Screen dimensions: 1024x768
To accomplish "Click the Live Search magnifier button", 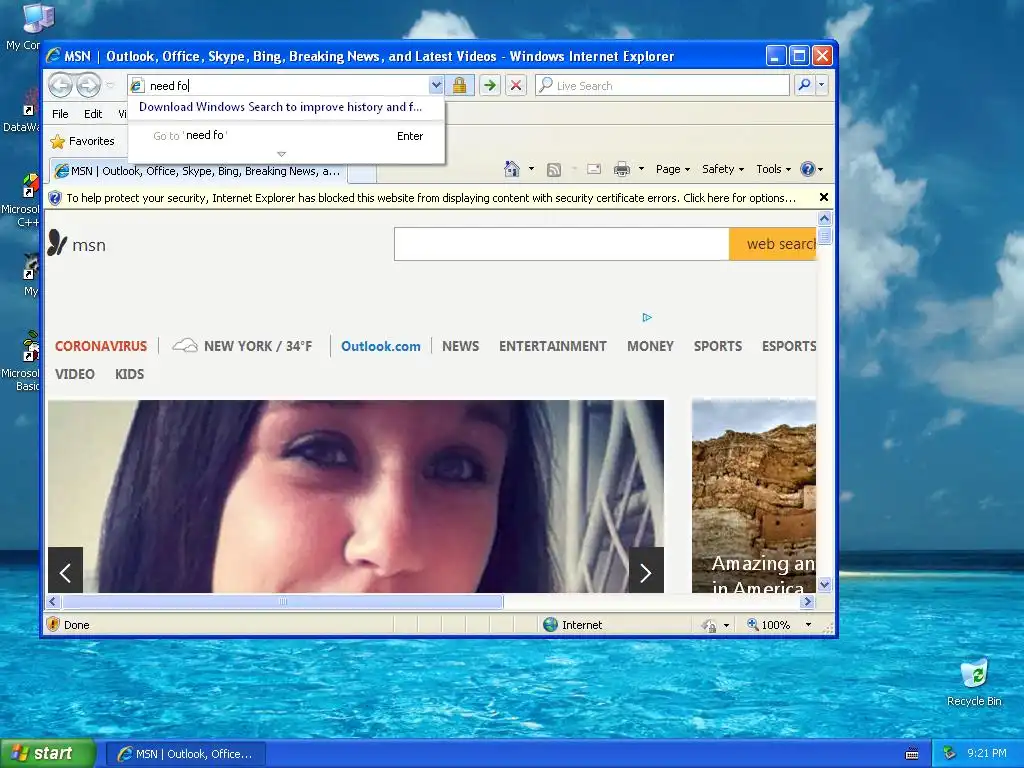I will coord(805,86).
